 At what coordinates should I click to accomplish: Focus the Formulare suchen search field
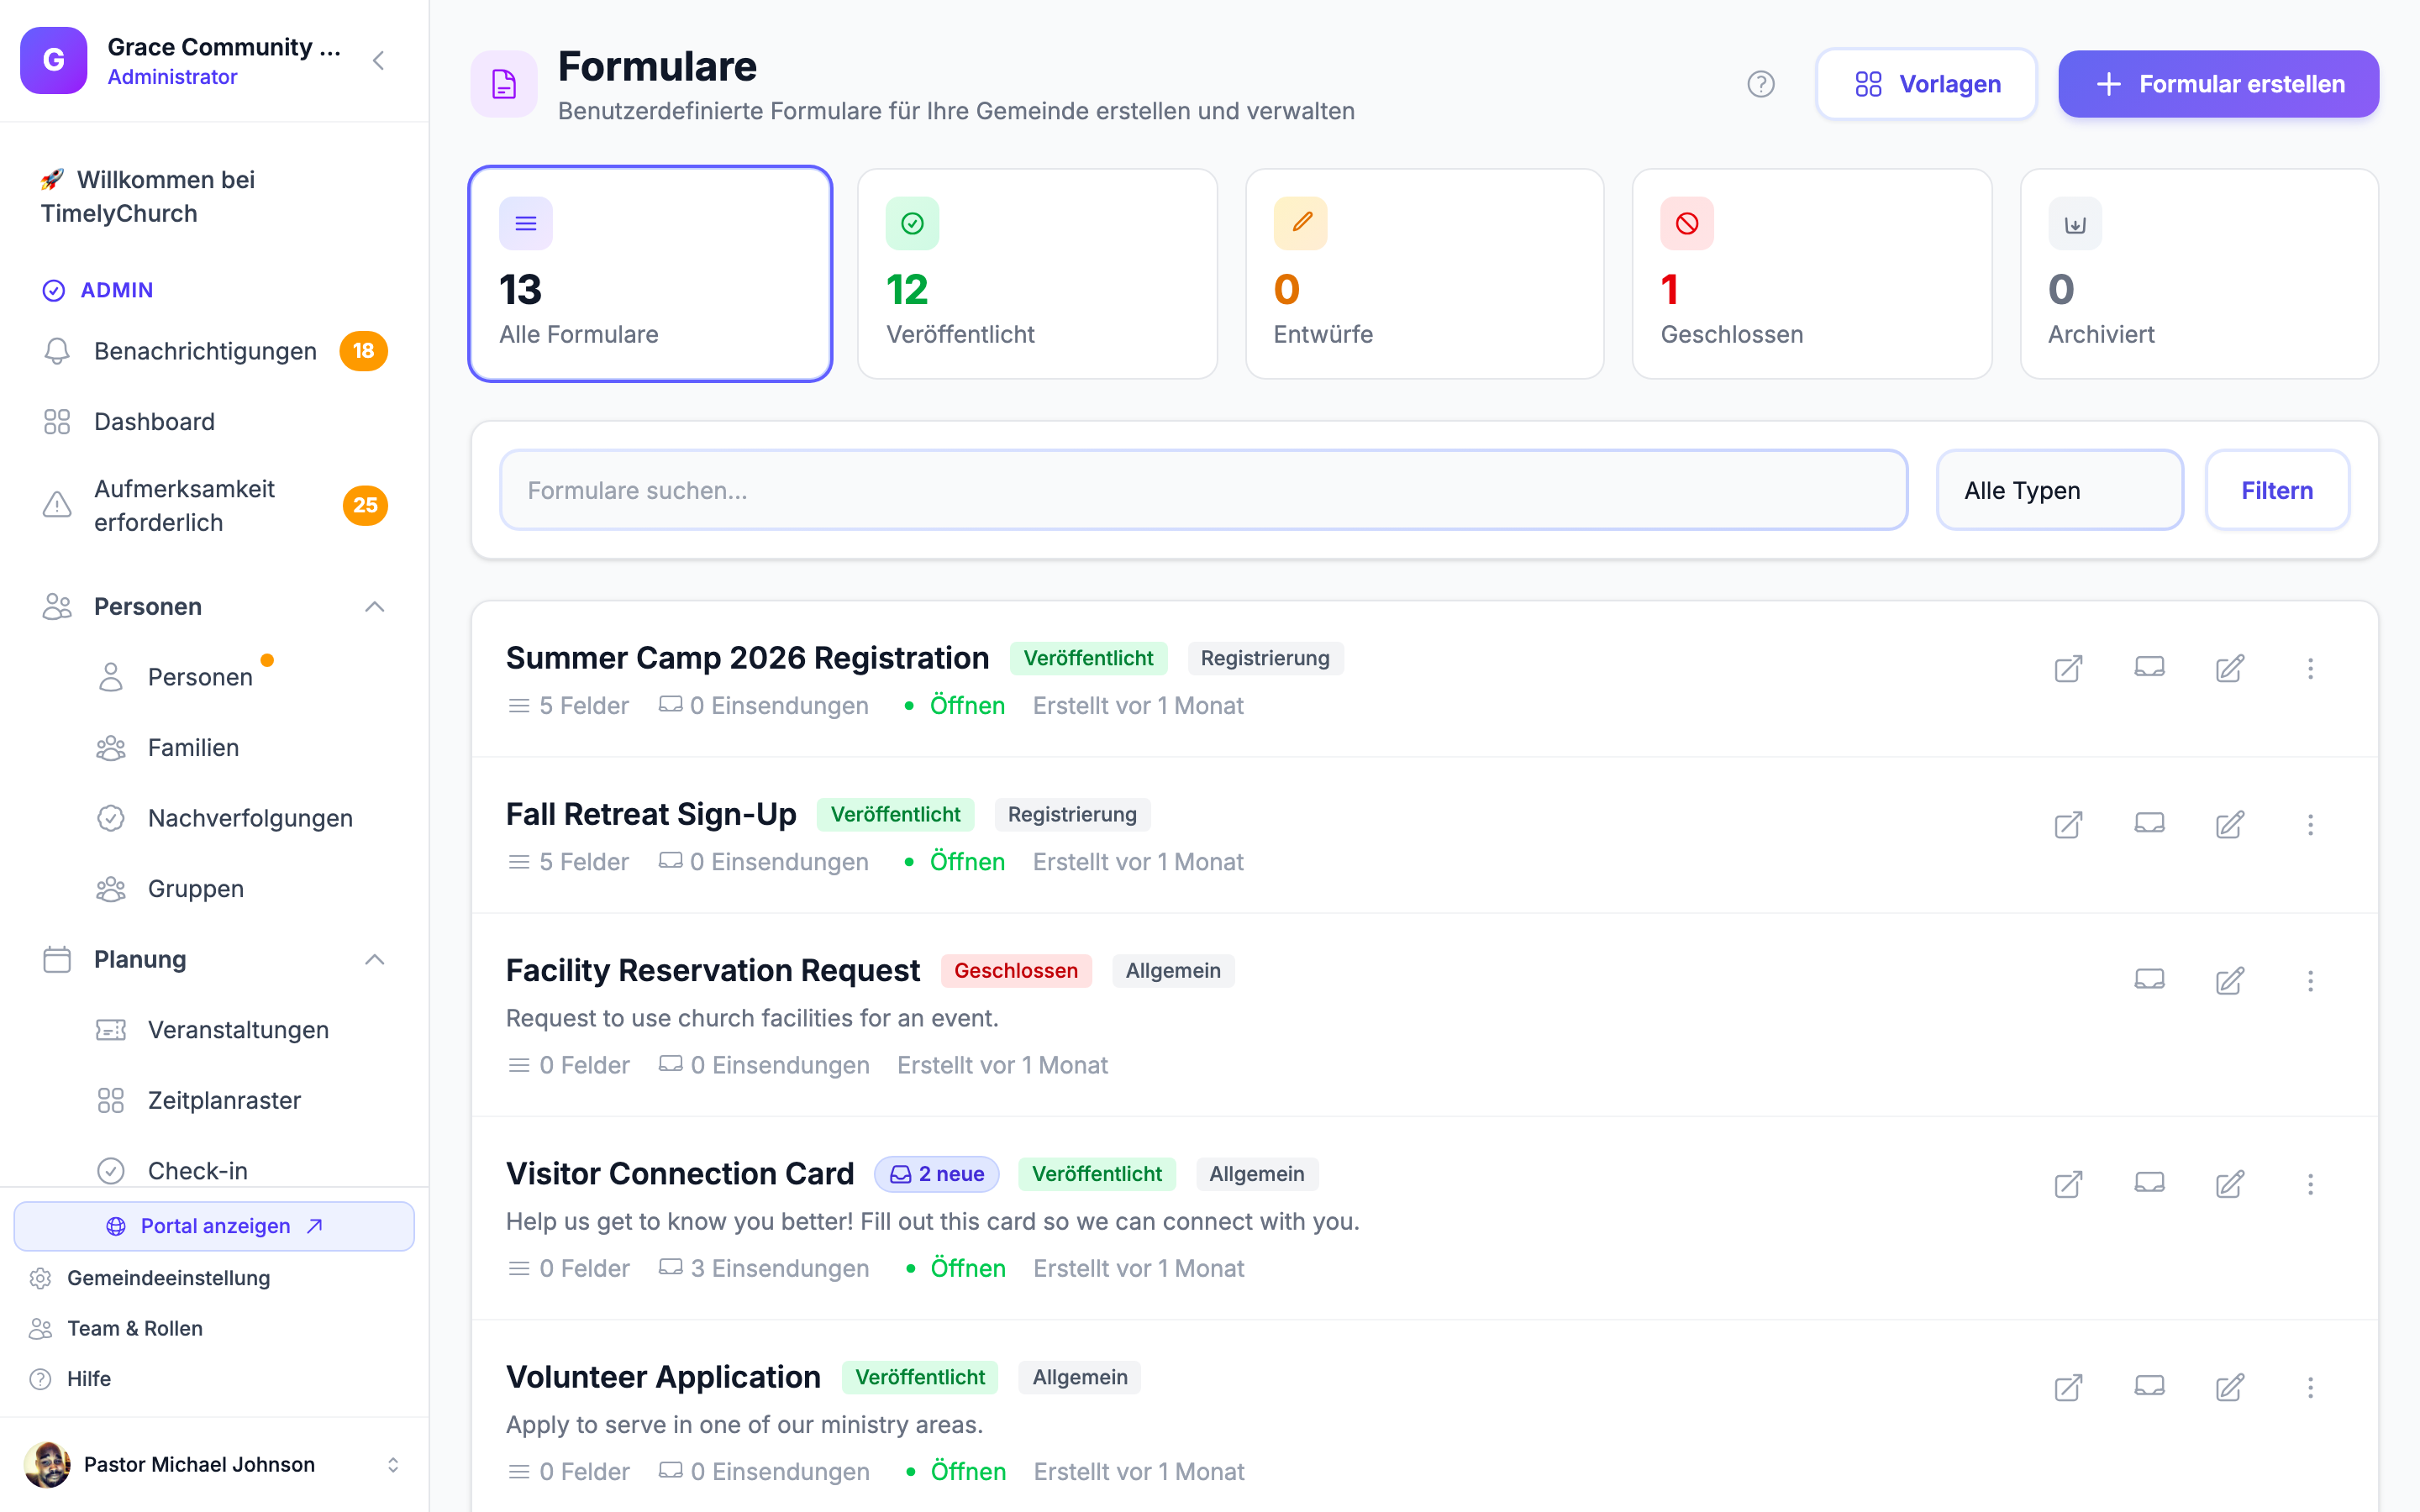[1204, 490]
